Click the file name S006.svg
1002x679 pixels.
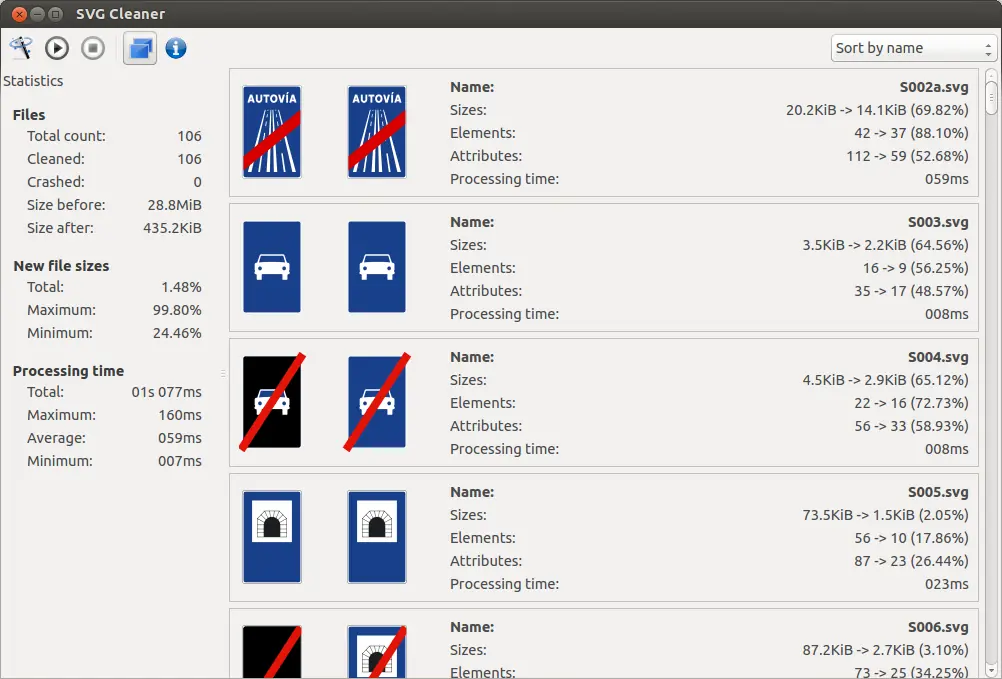coord(938,627)
